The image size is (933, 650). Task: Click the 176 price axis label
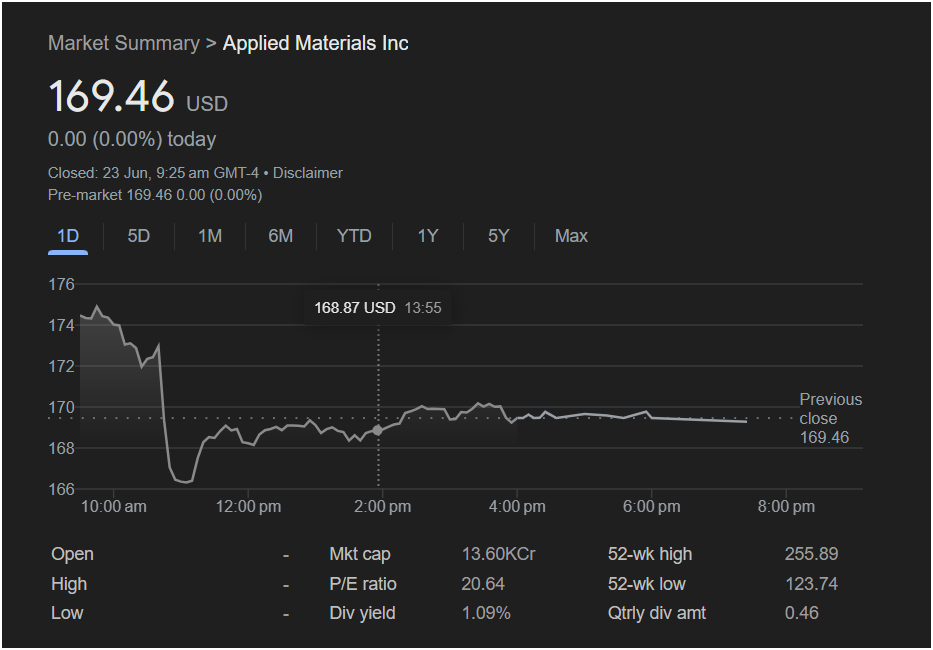click(62, 285)
